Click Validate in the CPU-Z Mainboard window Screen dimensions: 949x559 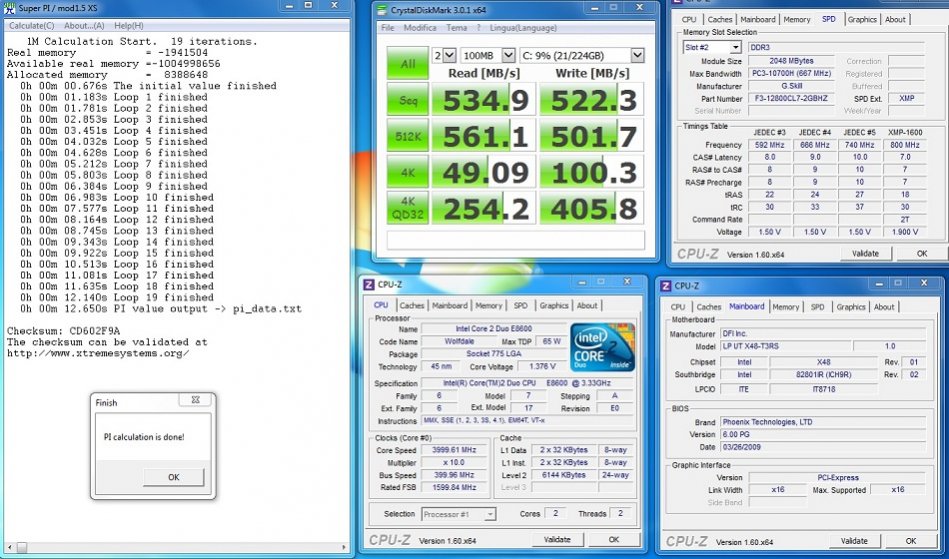854,540
